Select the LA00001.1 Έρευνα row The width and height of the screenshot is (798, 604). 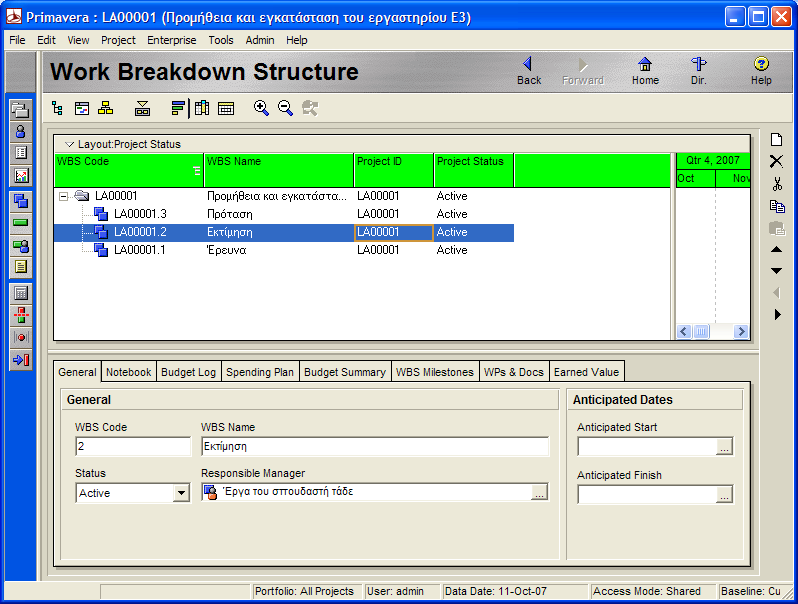click(284, 250)
